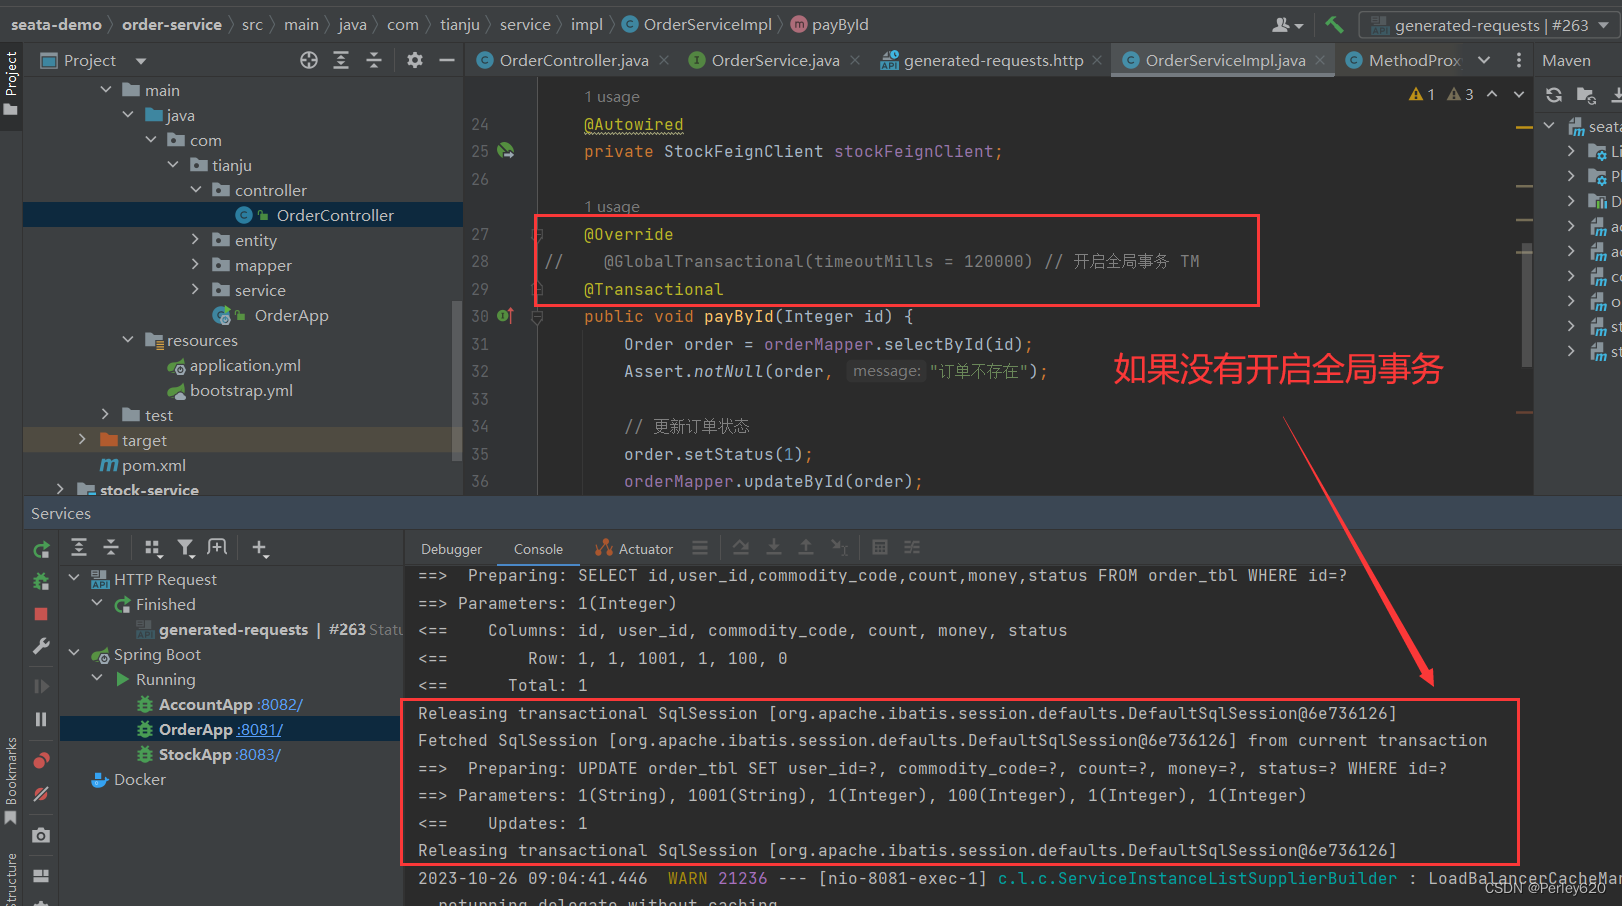Expand the mapper package node
1622x906 pixels.
click(196, 265)
